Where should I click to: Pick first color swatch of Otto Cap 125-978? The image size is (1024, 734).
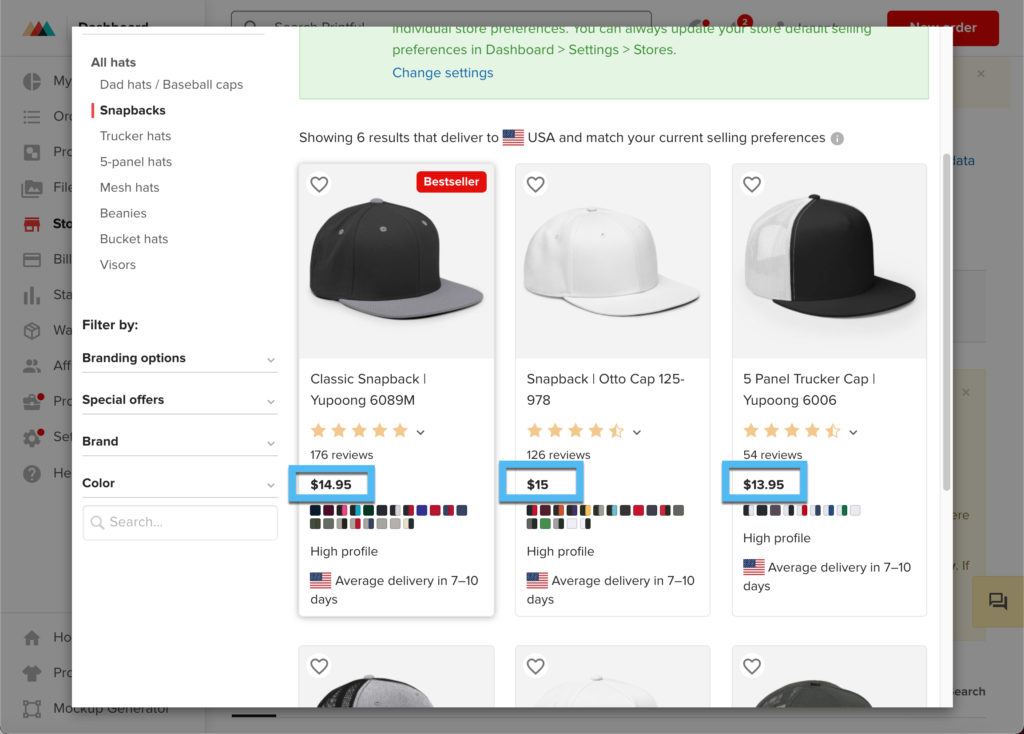click(532, 510)
